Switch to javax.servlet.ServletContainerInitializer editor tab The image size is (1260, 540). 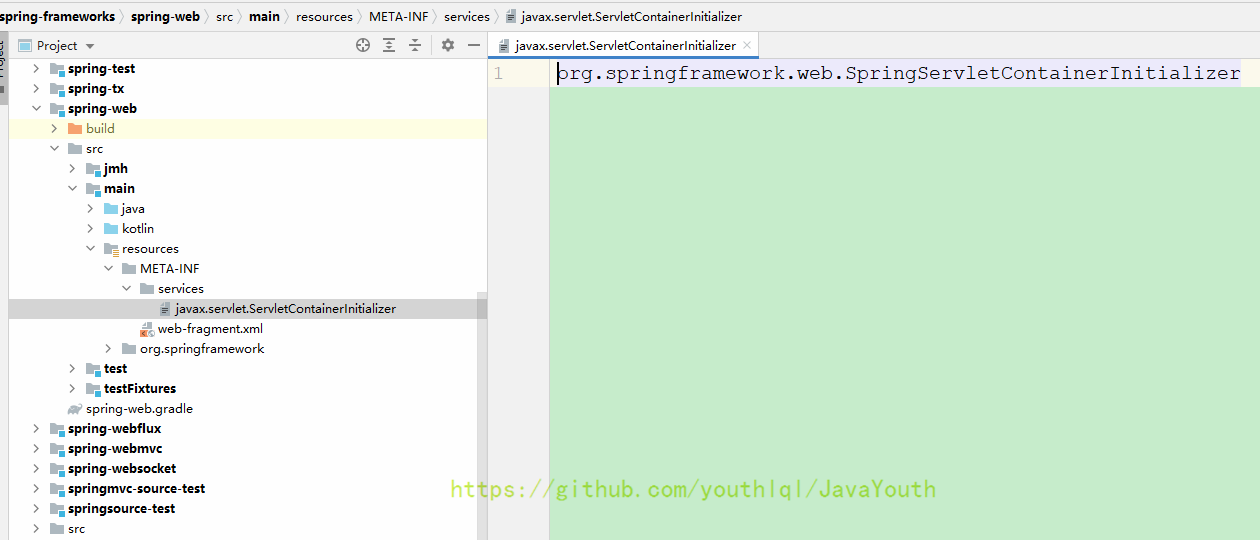click(x=624, y=46)
